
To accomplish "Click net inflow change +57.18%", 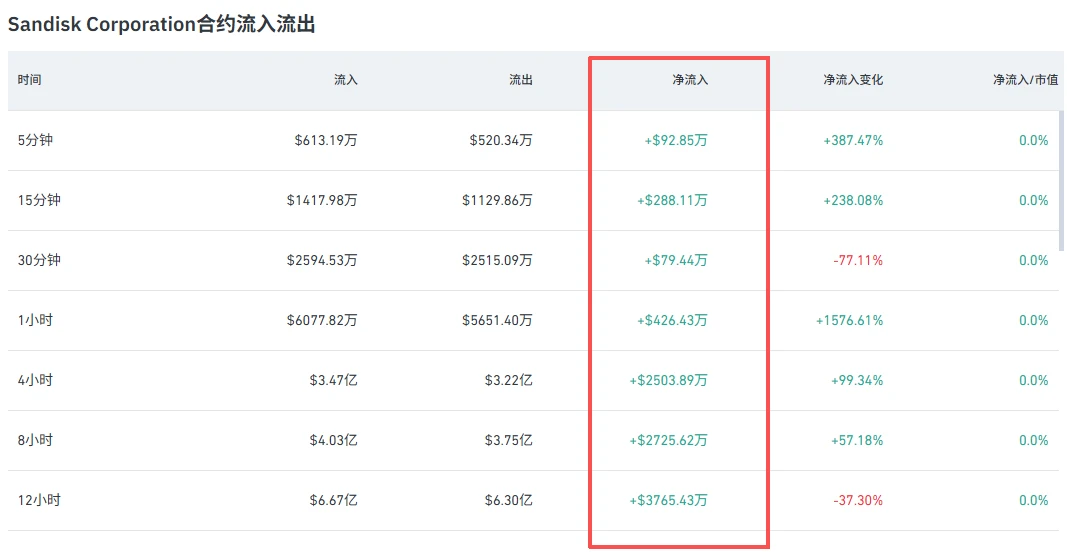I will (857, 440).
